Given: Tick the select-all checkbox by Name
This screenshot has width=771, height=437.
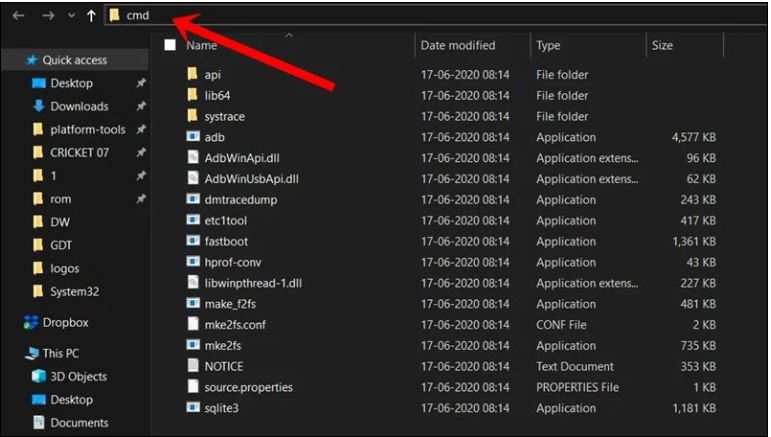Looking at the screenshot, I should click(x=170, y=45).
